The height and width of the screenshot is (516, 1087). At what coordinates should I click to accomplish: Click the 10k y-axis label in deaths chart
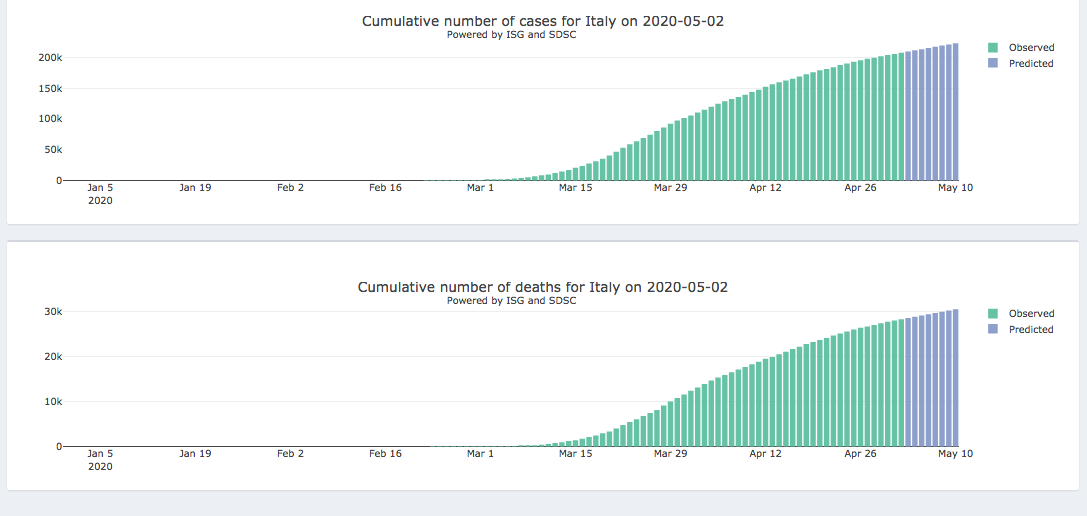pos(53,402)
